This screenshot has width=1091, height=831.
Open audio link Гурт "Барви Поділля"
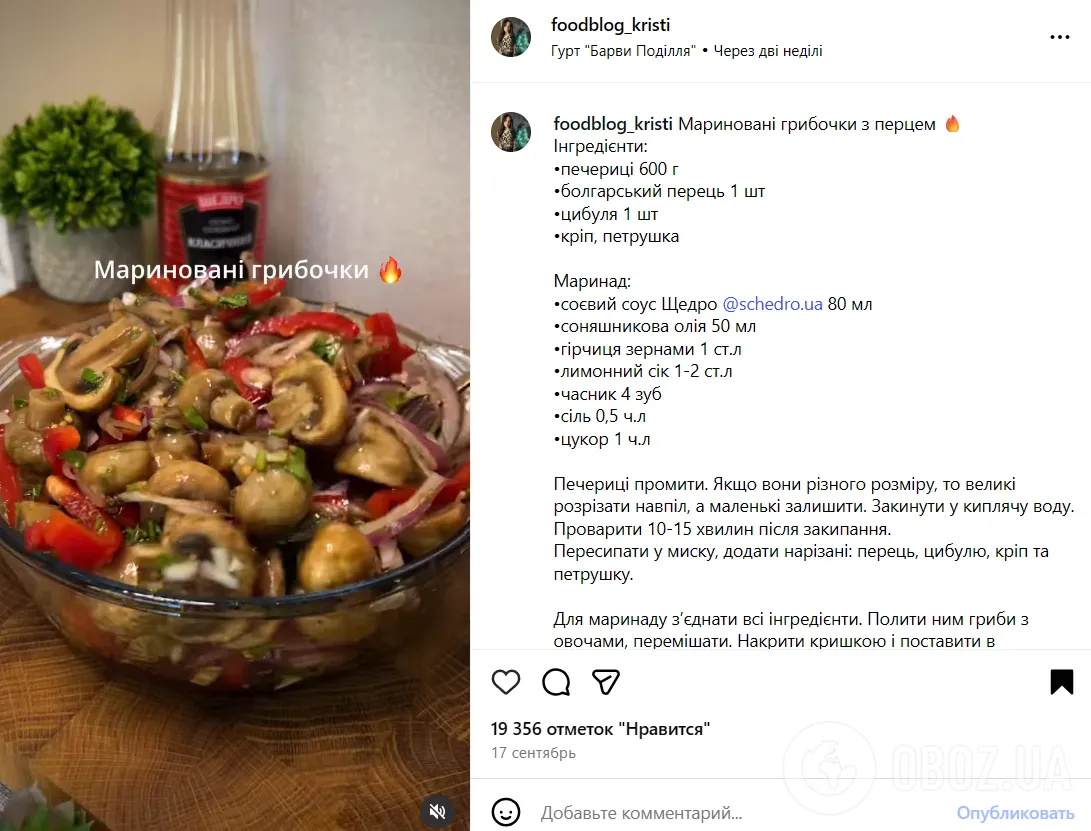point(623,51)
